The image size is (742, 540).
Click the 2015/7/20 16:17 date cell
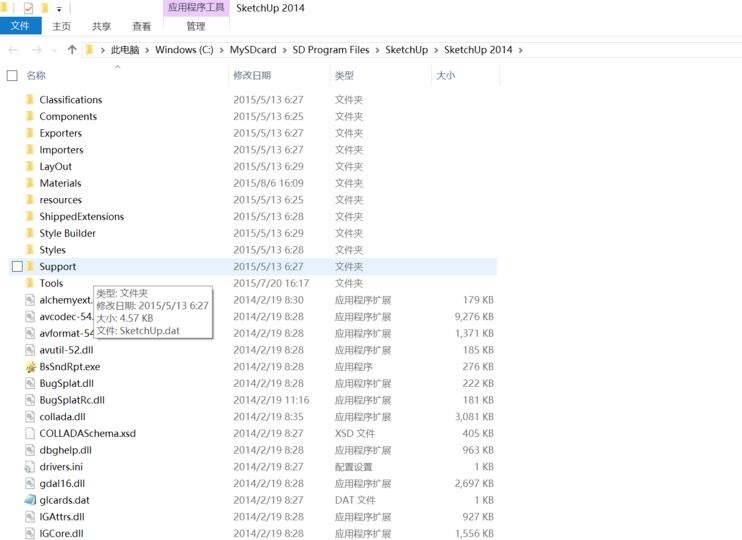271,283
